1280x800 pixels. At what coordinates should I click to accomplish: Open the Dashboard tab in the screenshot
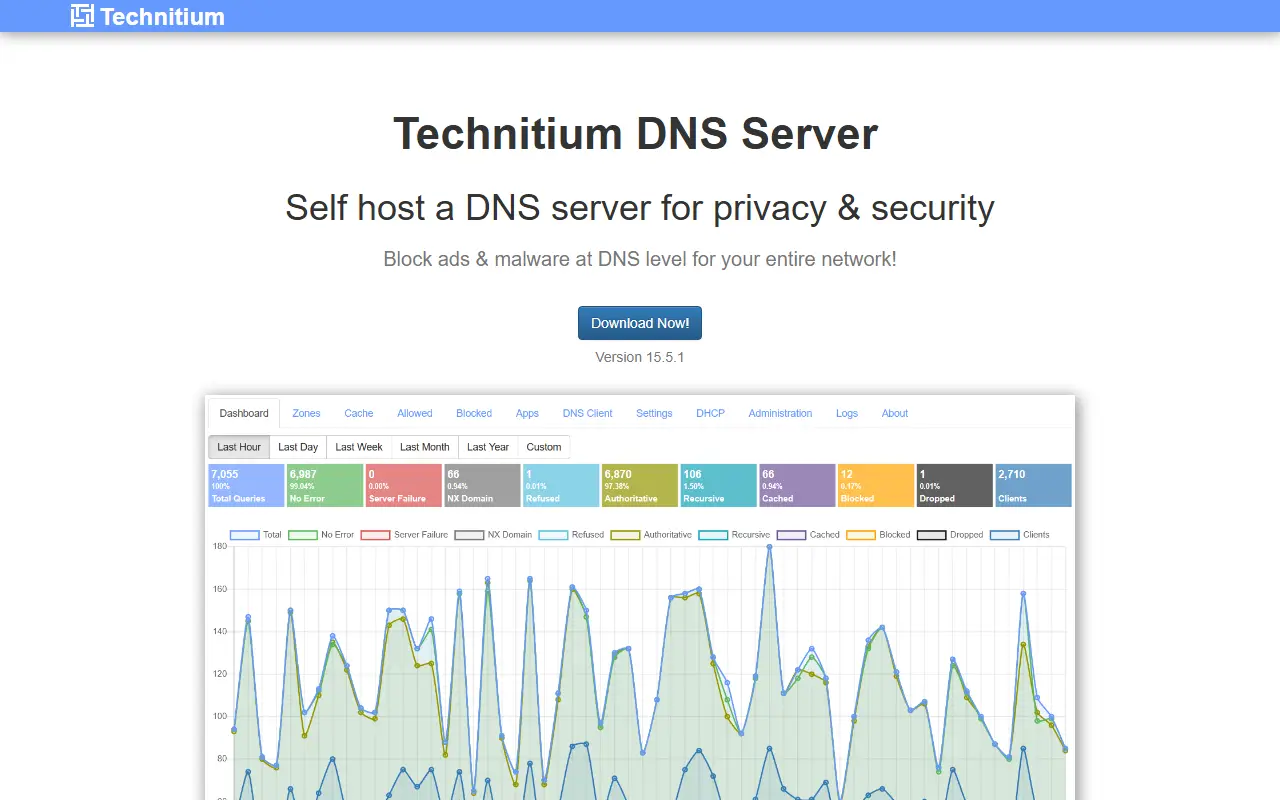point(244,413)
